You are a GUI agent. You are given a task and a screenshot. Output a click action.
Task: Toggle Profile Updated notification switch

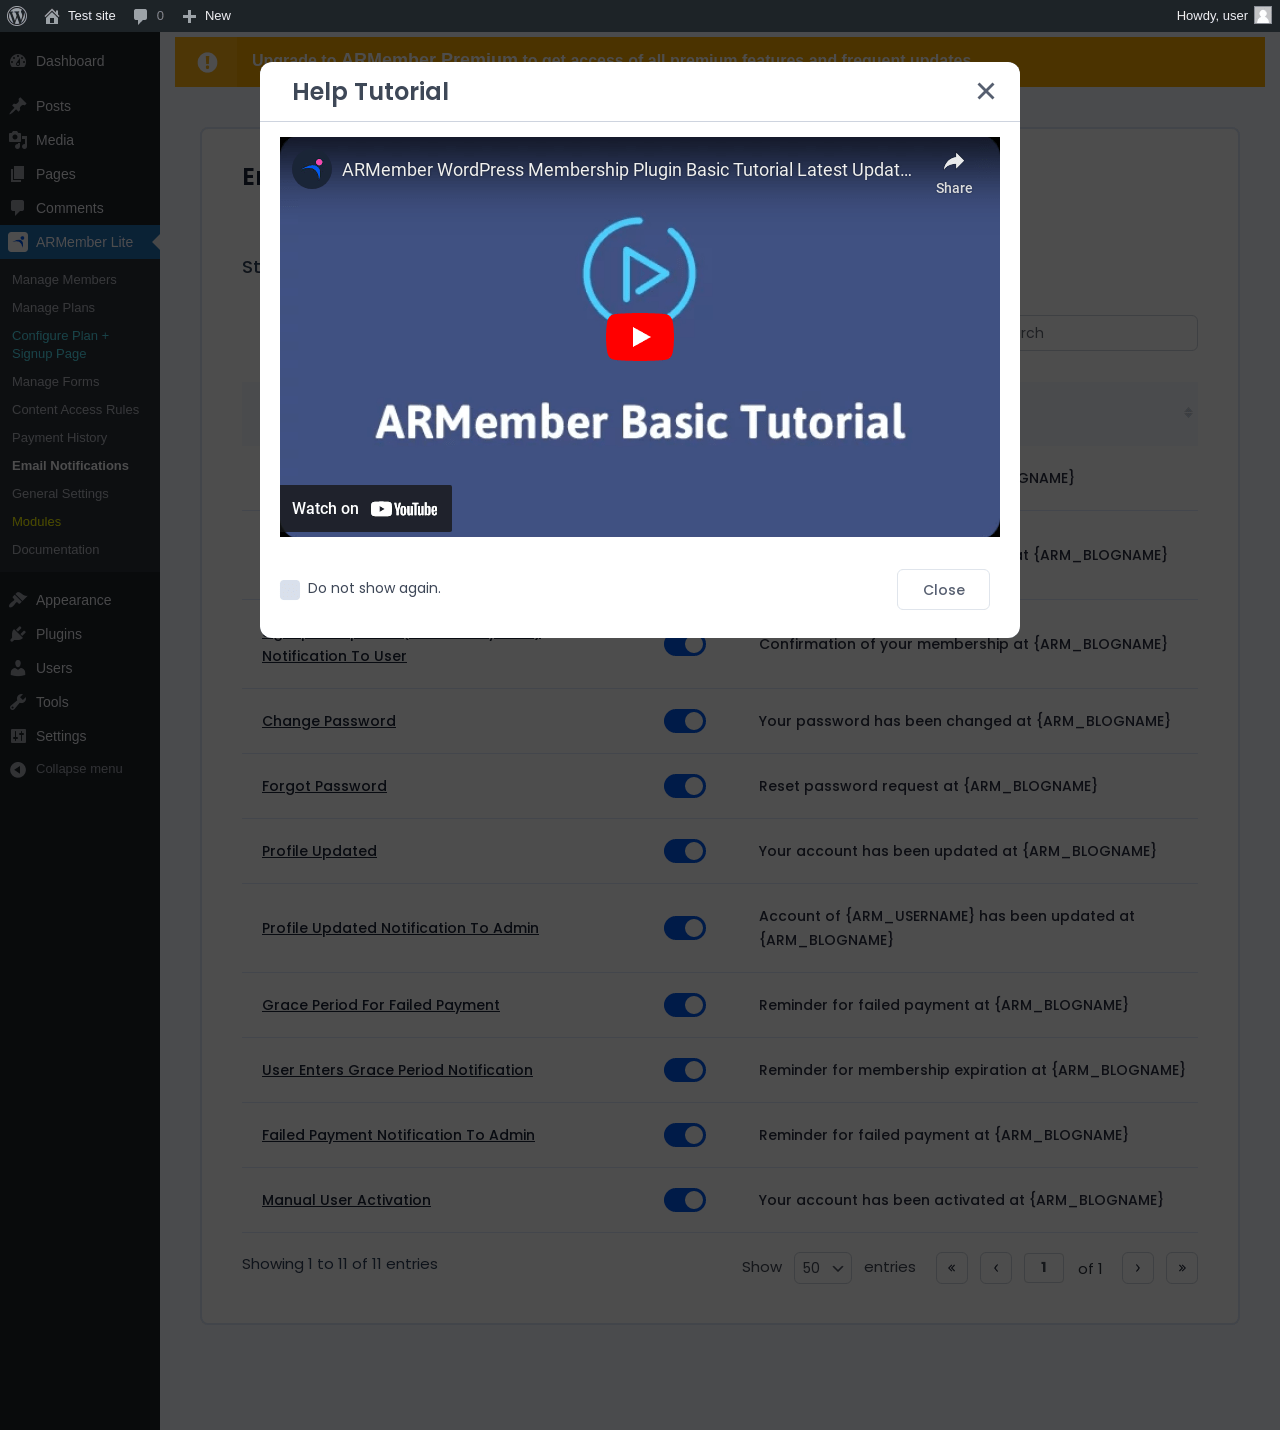point(685,851)
